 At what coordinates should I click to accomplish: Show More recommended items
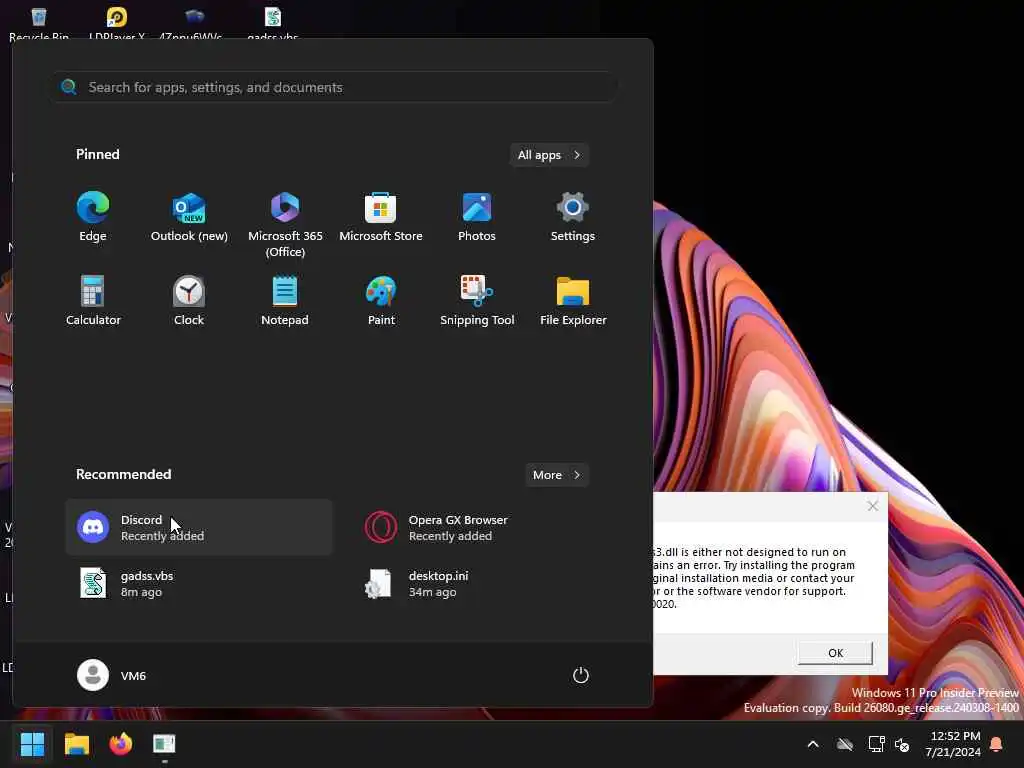(556, 475)
